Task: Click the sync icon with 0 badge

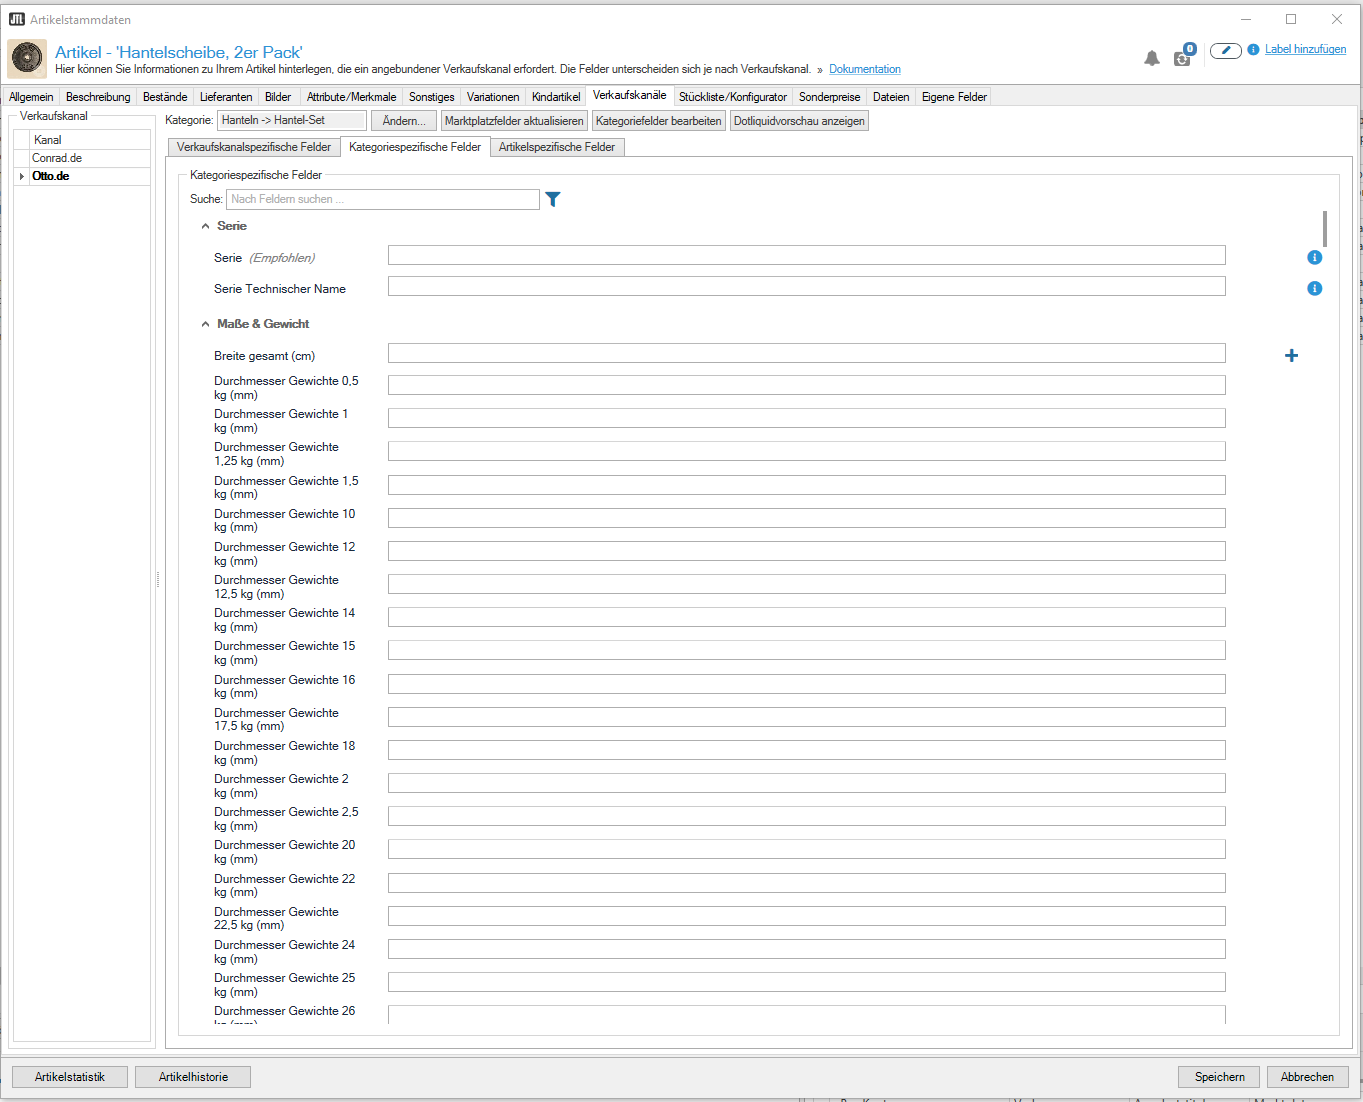Action: 1182,58
